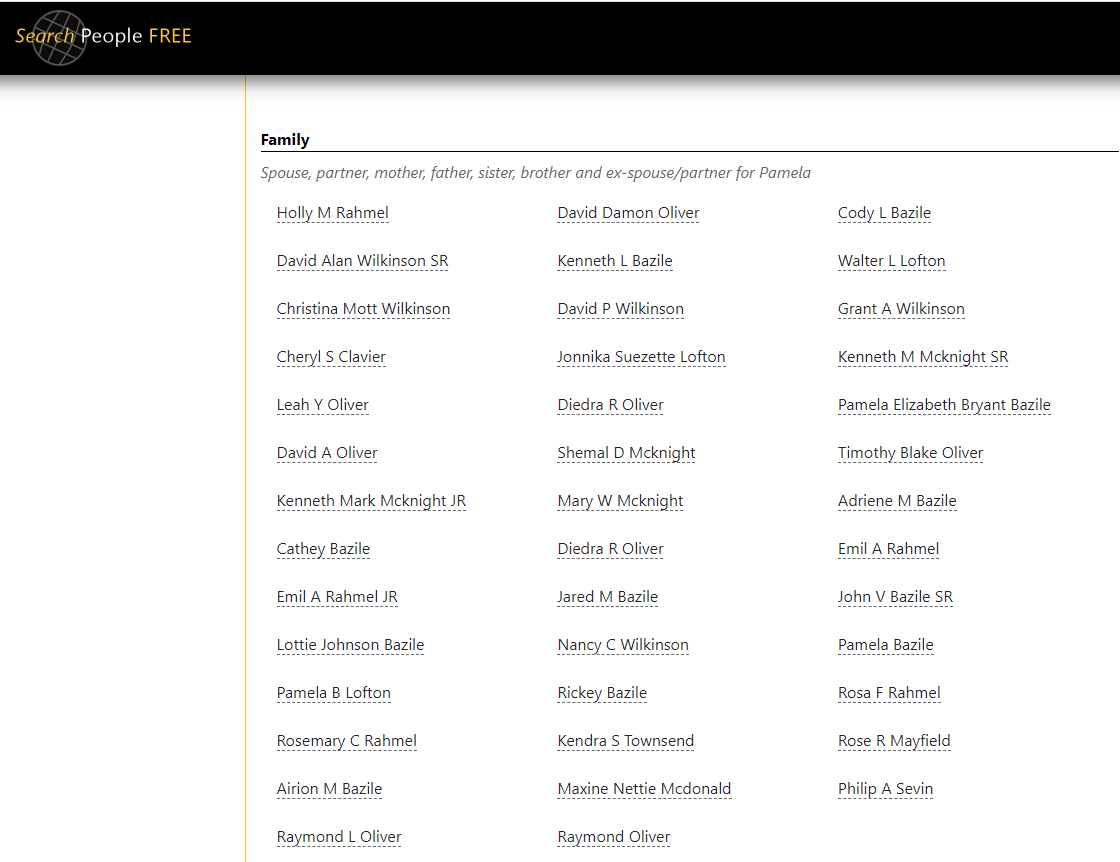Open Pamela Elizabeth Bryant Bazile link
The width and height of the screenshot is (1120, 862).
(944, 405)
